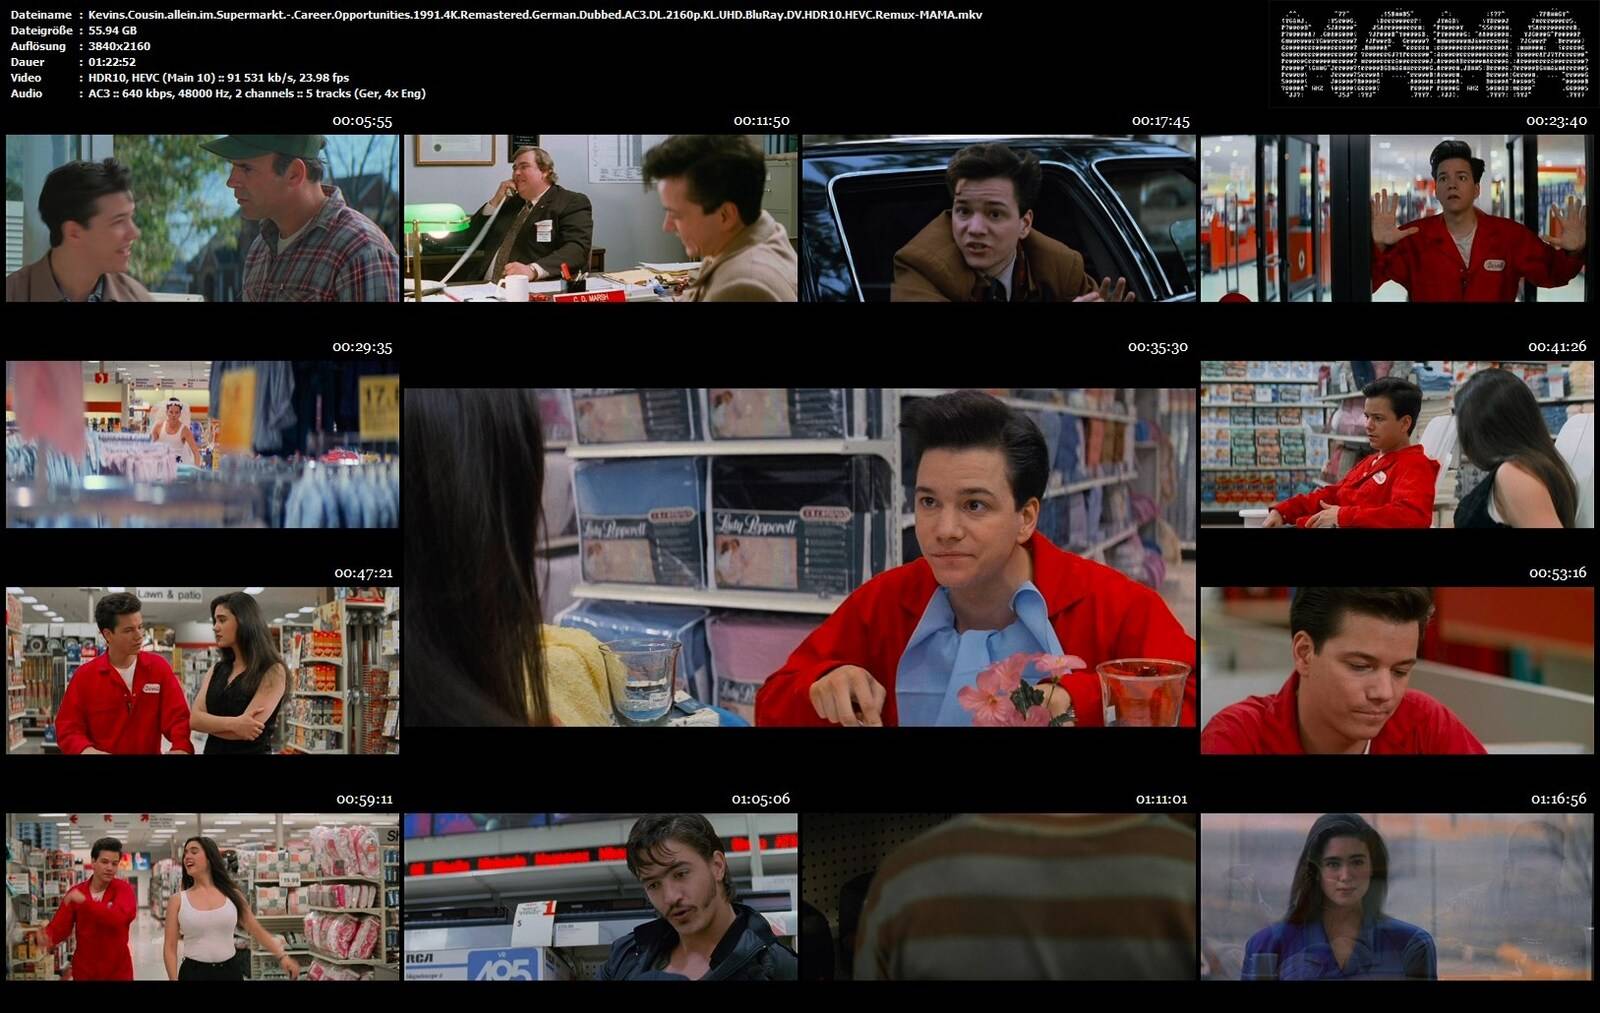Click the timestamp text 00:11:50
Image resolution: width=1600 pixels, height=1013 pixels.
tap(761, 121)
